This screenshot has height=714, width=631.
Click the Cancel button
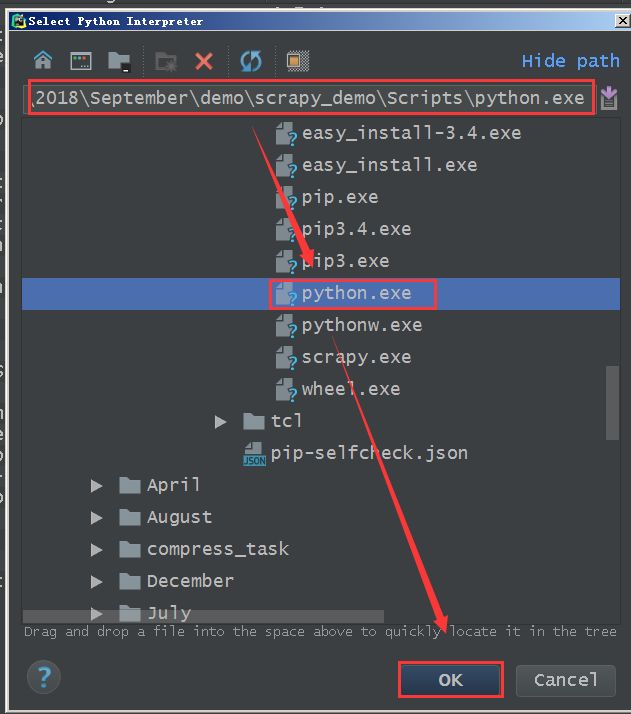coord(565,680)
